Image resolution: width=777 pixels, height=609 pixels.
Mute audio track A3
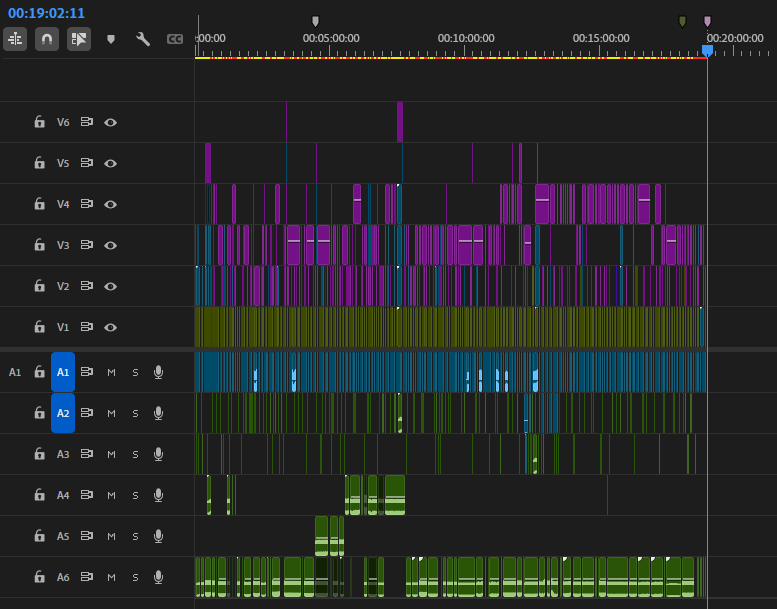tap(111, 454)
